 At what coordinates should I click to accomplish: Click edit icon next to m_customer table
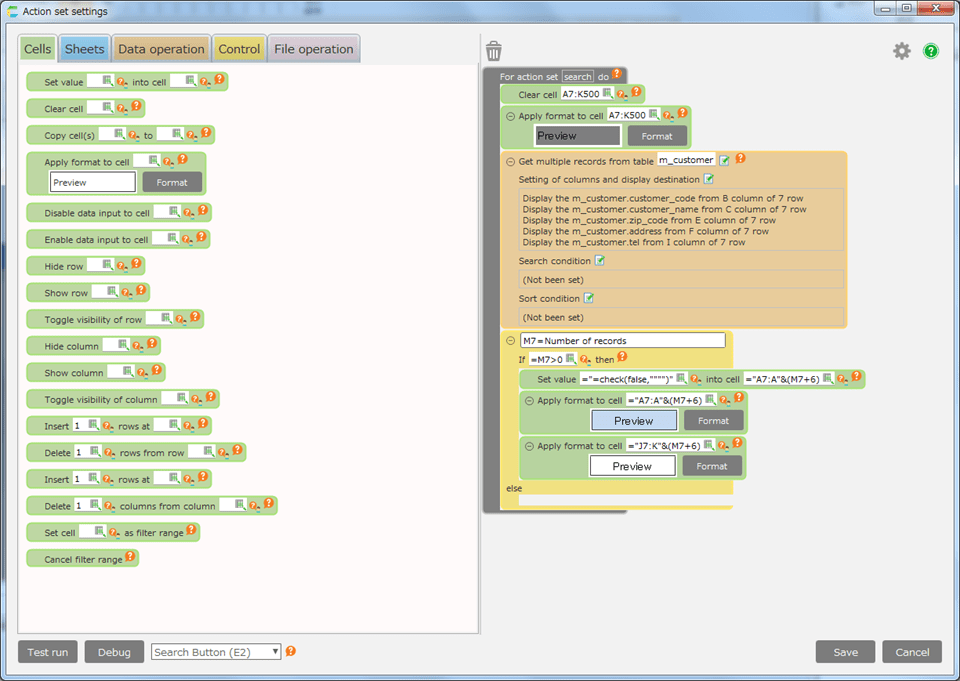pos(725,160)
